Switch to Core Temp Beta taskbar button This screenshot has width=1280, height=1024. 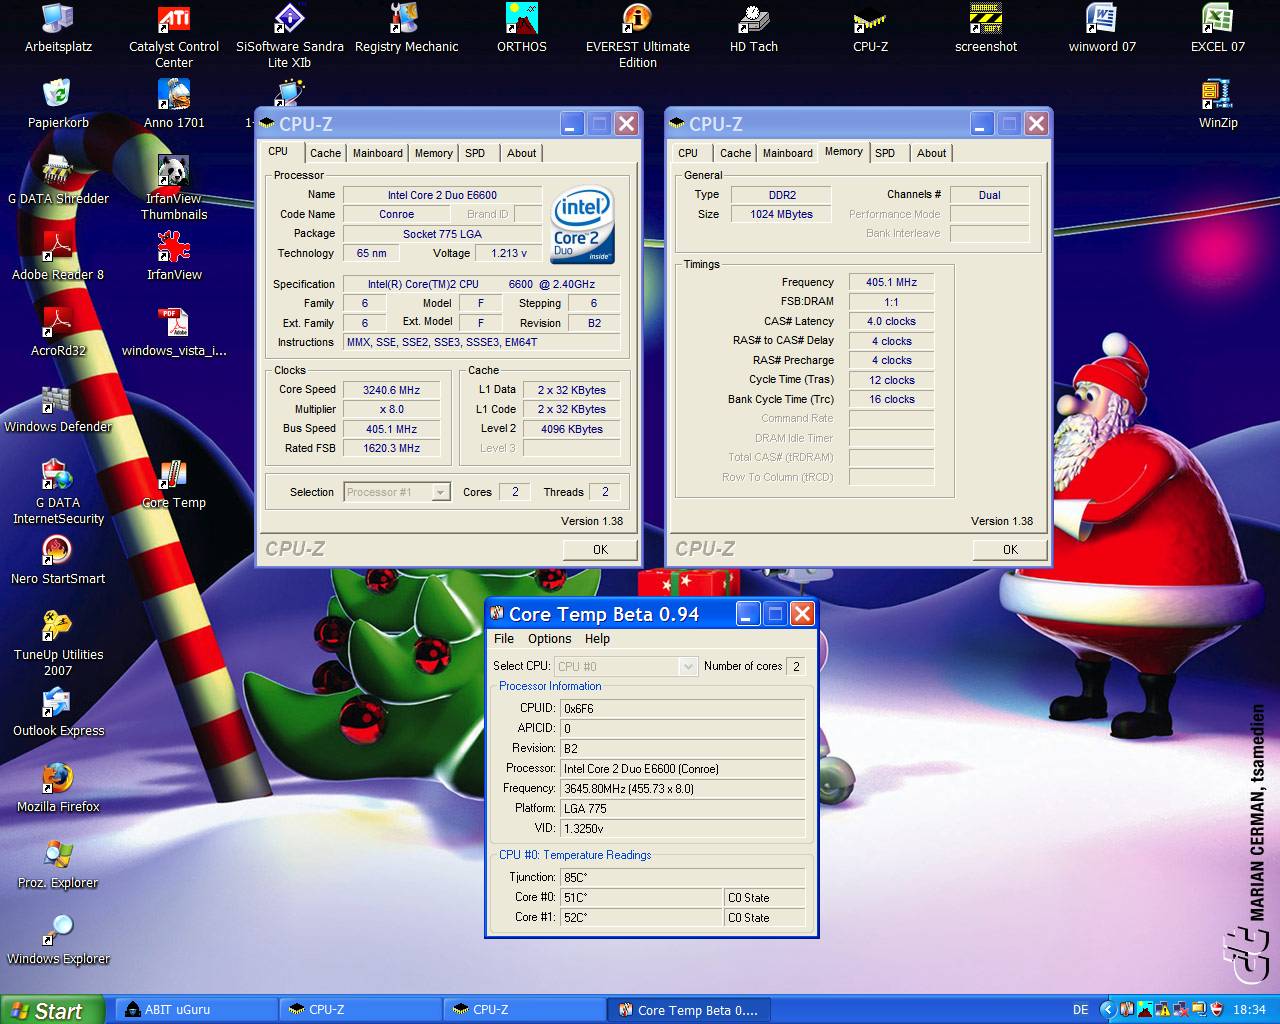[690, 1010]
